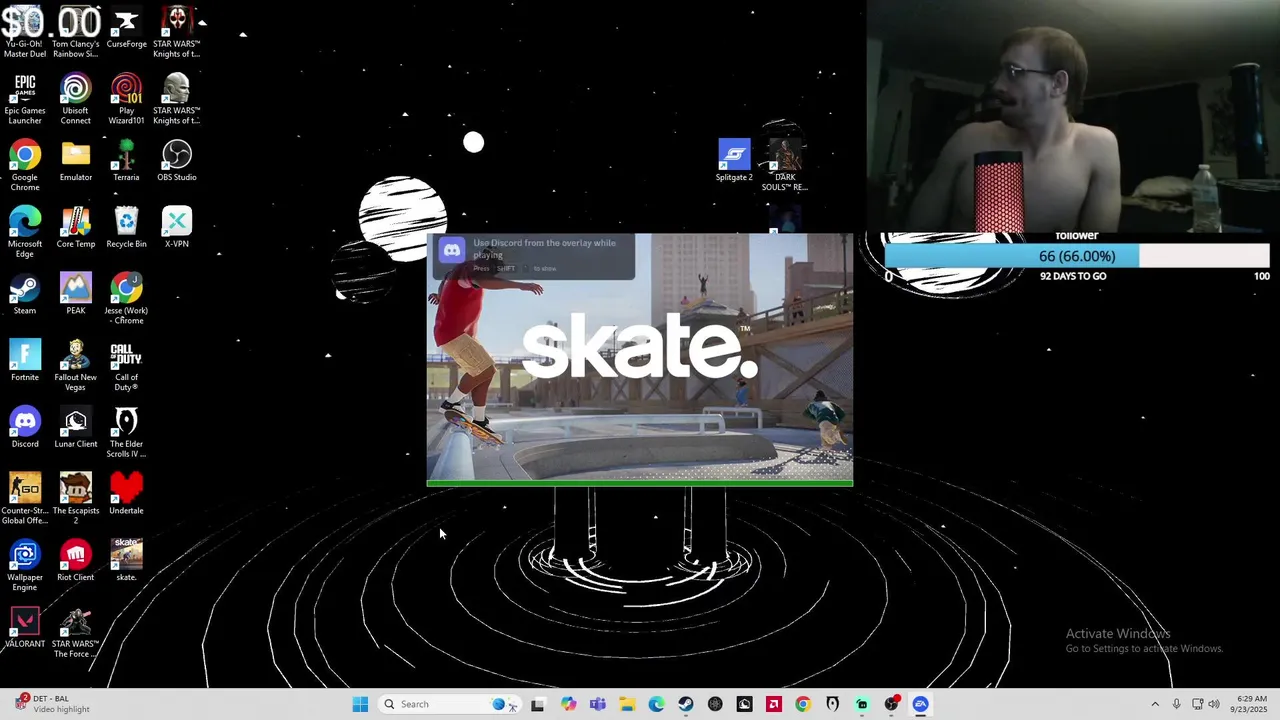Open Wallpaper Engine desktop shortcut
Viewport: 1280px width, 720px height.
[25, 565]
